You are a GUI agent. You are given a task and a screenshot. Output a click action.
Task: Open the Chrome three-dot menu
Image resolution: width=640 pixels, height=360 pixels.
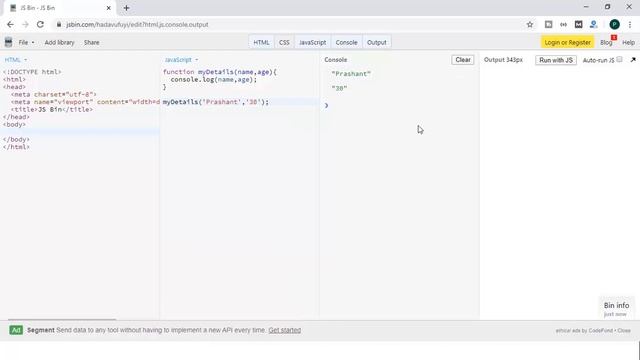coord(630,24)
